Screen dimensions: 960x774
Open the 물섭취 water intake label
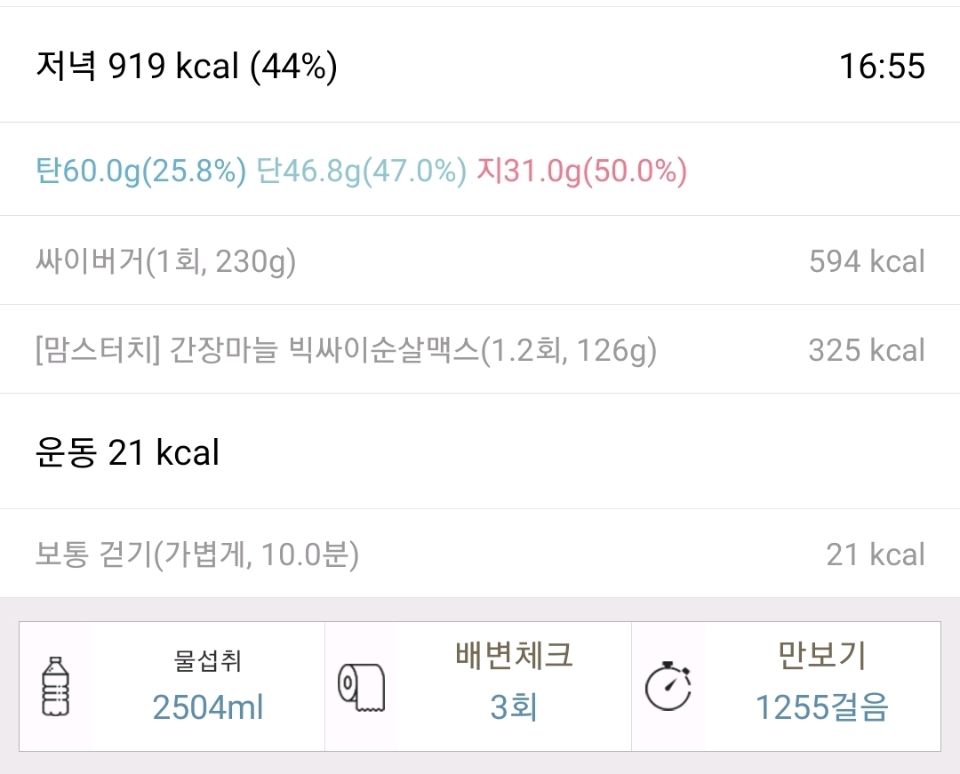pos(208,660)
